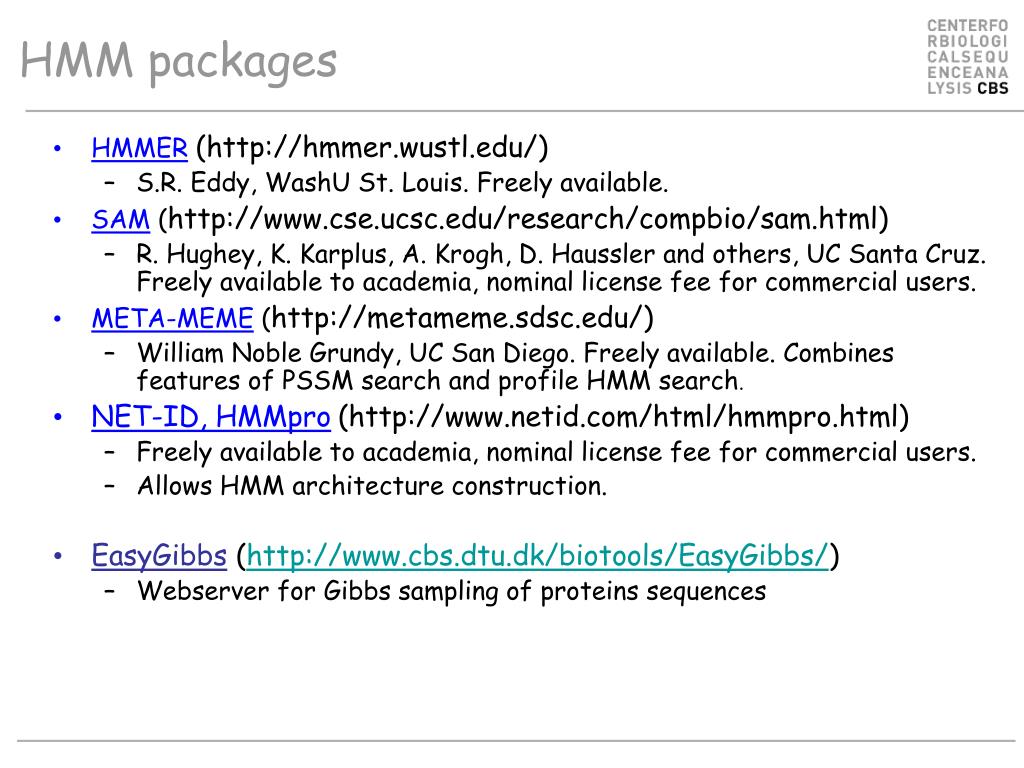1024x768 pixels.
Task: Select the S.R. Eddy description line
Action: coord(402,183)
